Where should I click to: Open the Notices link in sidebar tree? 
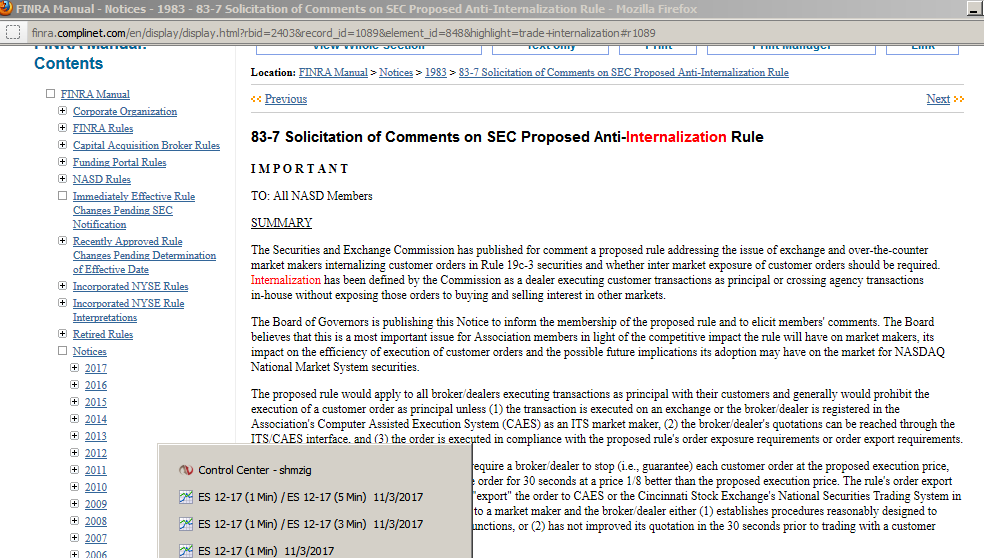pos(90,351)
